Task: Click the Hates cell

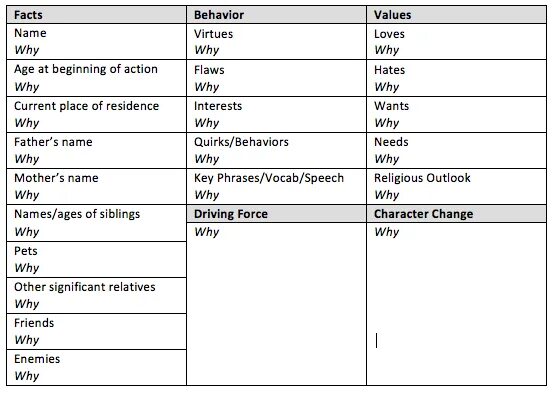Action: (x=456, y=78)
